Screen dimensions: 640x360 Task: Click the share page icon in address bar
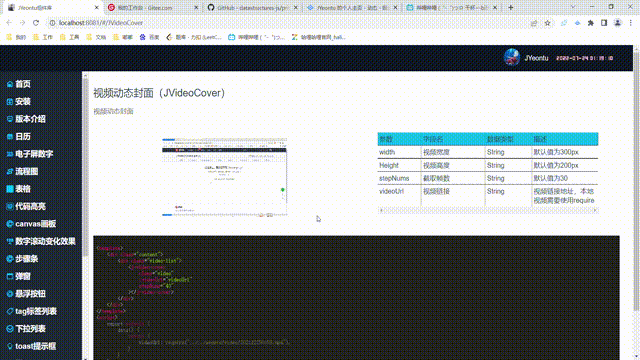[x=534, y=23]
